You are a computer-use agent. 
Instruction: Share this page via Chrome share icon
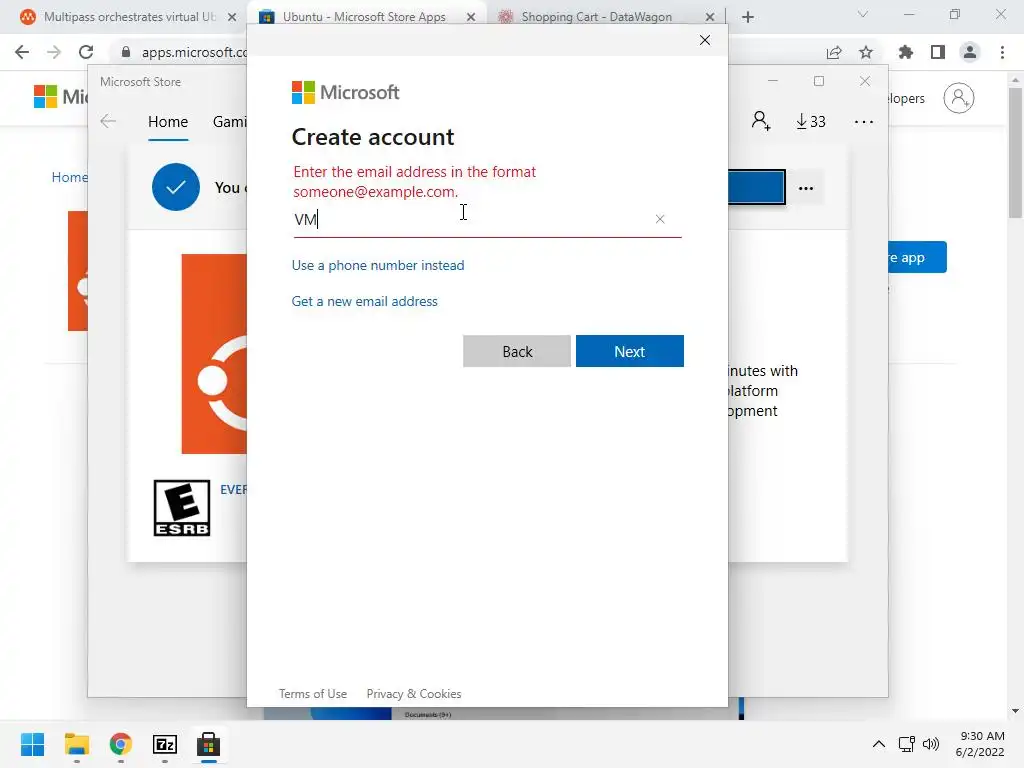(x=834, y=52)
